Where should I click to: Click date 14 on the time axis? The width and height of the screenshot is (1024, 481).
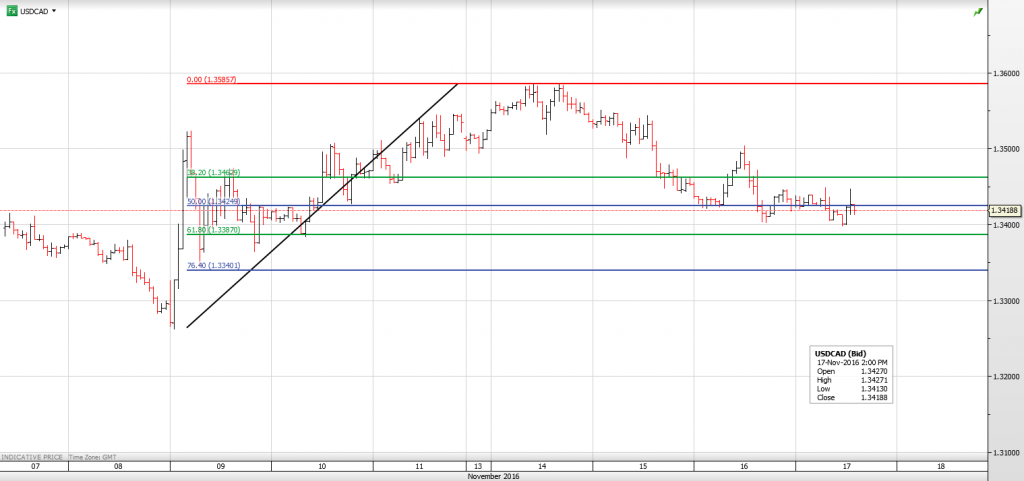[541, 467]
